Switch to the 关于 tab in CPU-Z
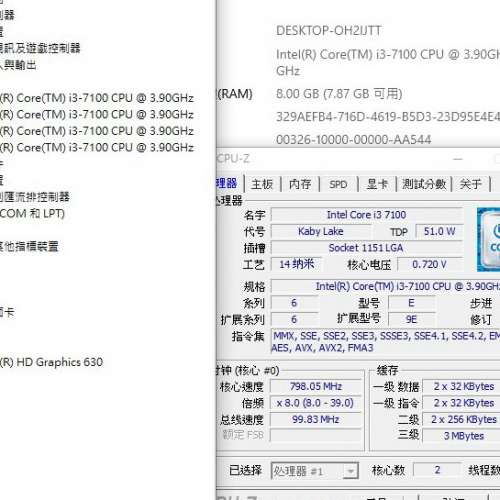500x500 pixels. coord(470,184)
